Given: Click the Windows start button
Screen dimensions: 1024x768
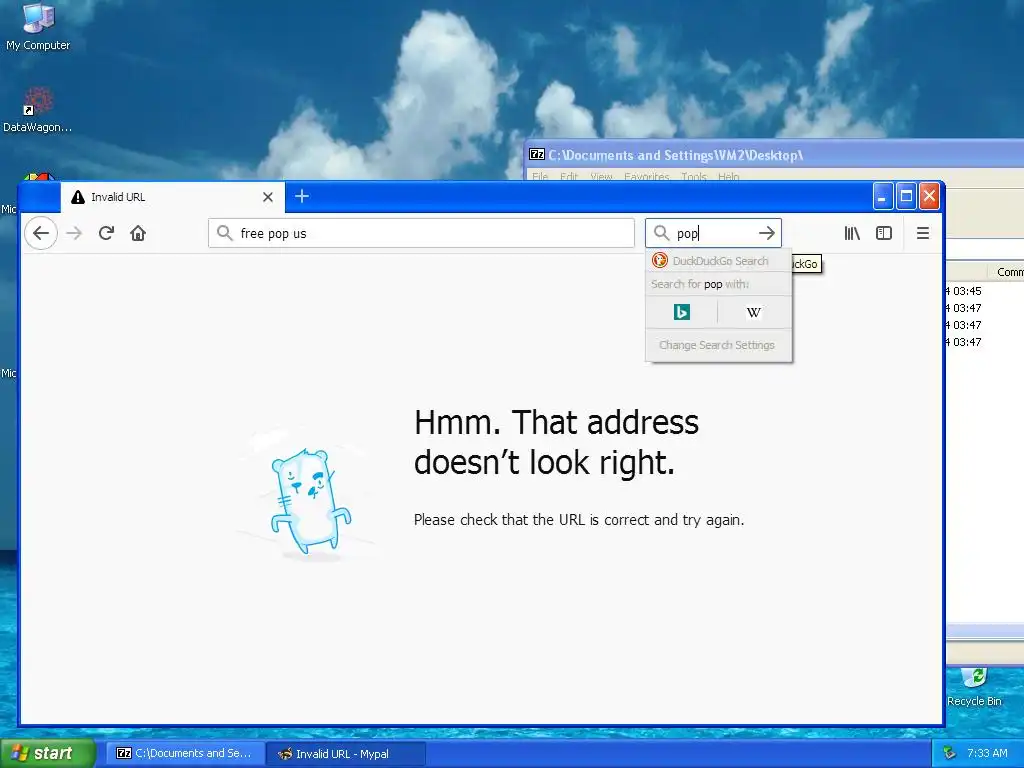Looking at the screenshot, I should tap(48, 753).
